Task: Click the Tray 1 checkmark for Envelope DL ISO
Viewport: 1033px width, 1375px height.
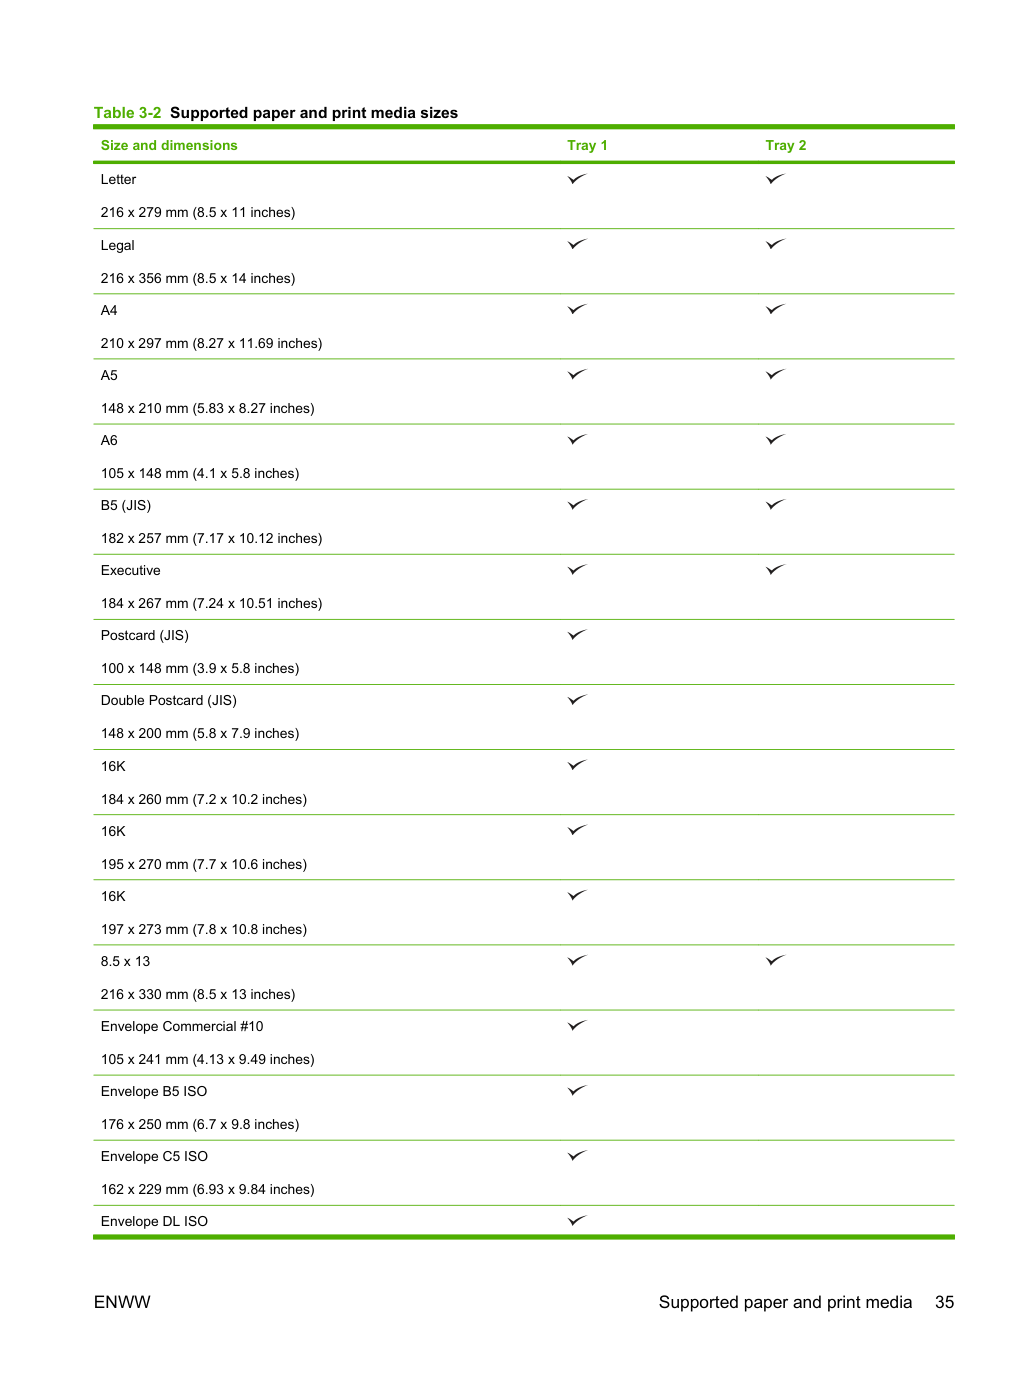Action: [577, 1220]
